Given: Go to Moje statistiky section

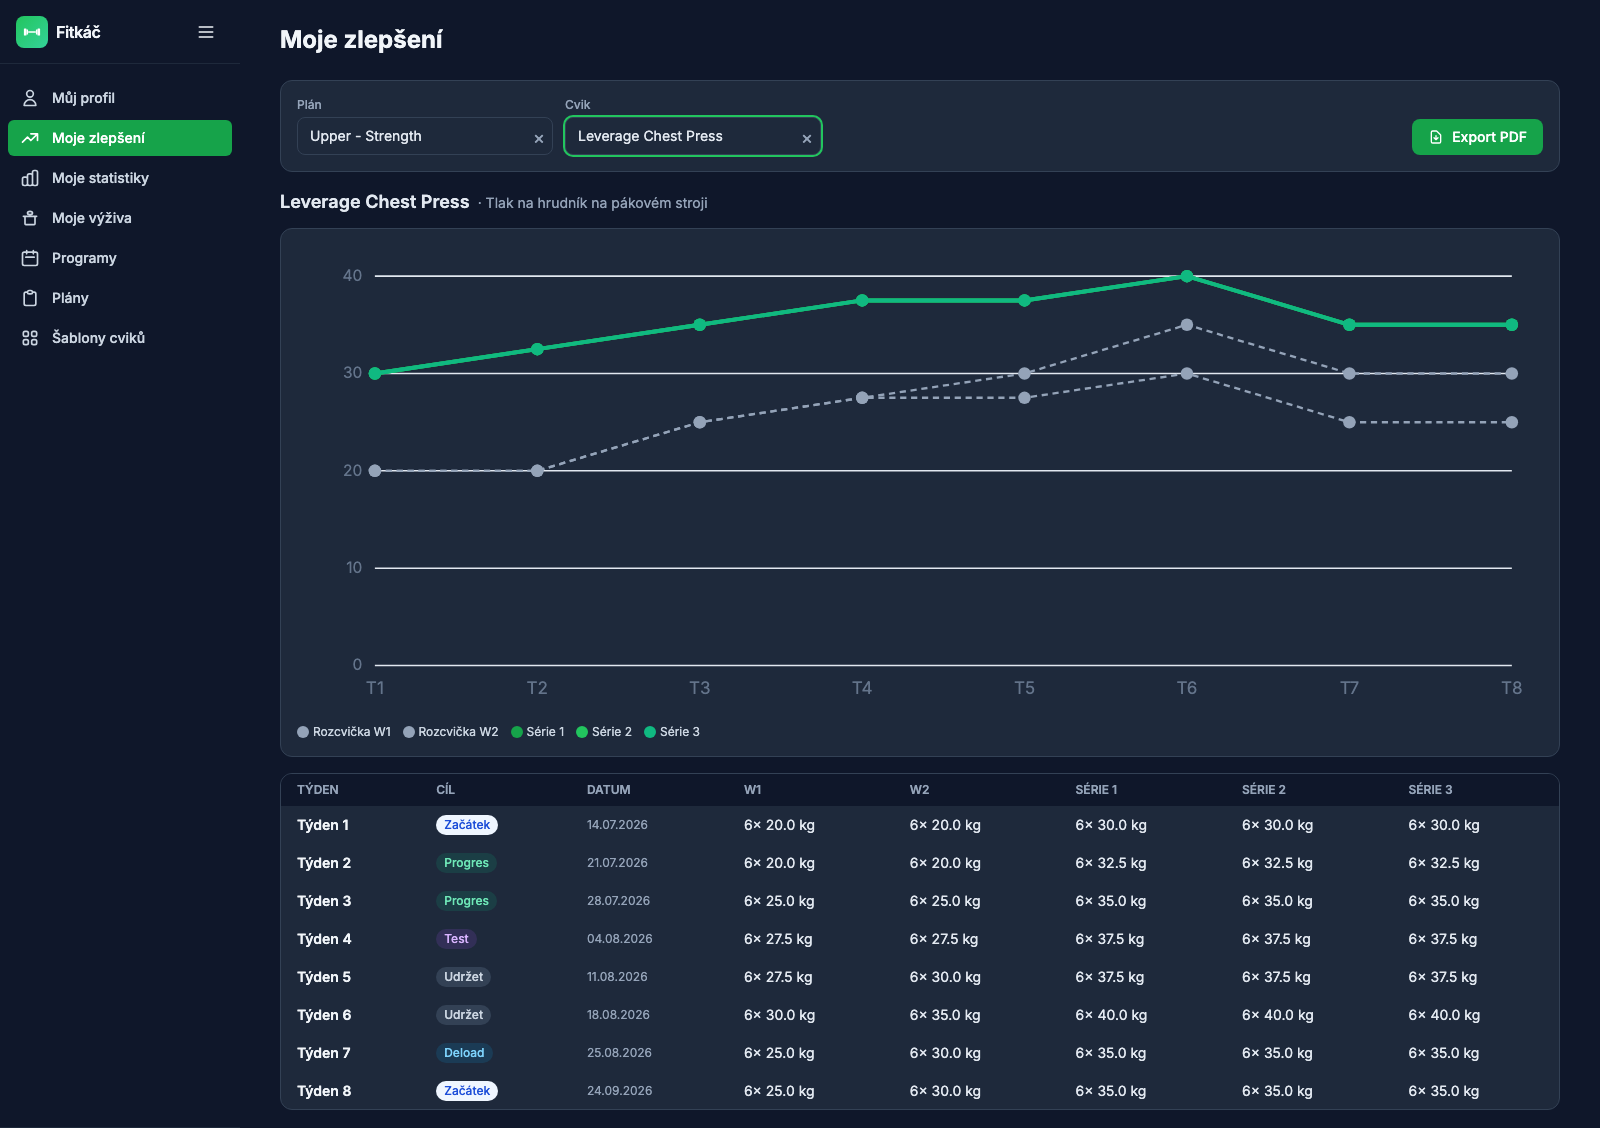Looking at the screenshot, I should (x=120, y=178).
